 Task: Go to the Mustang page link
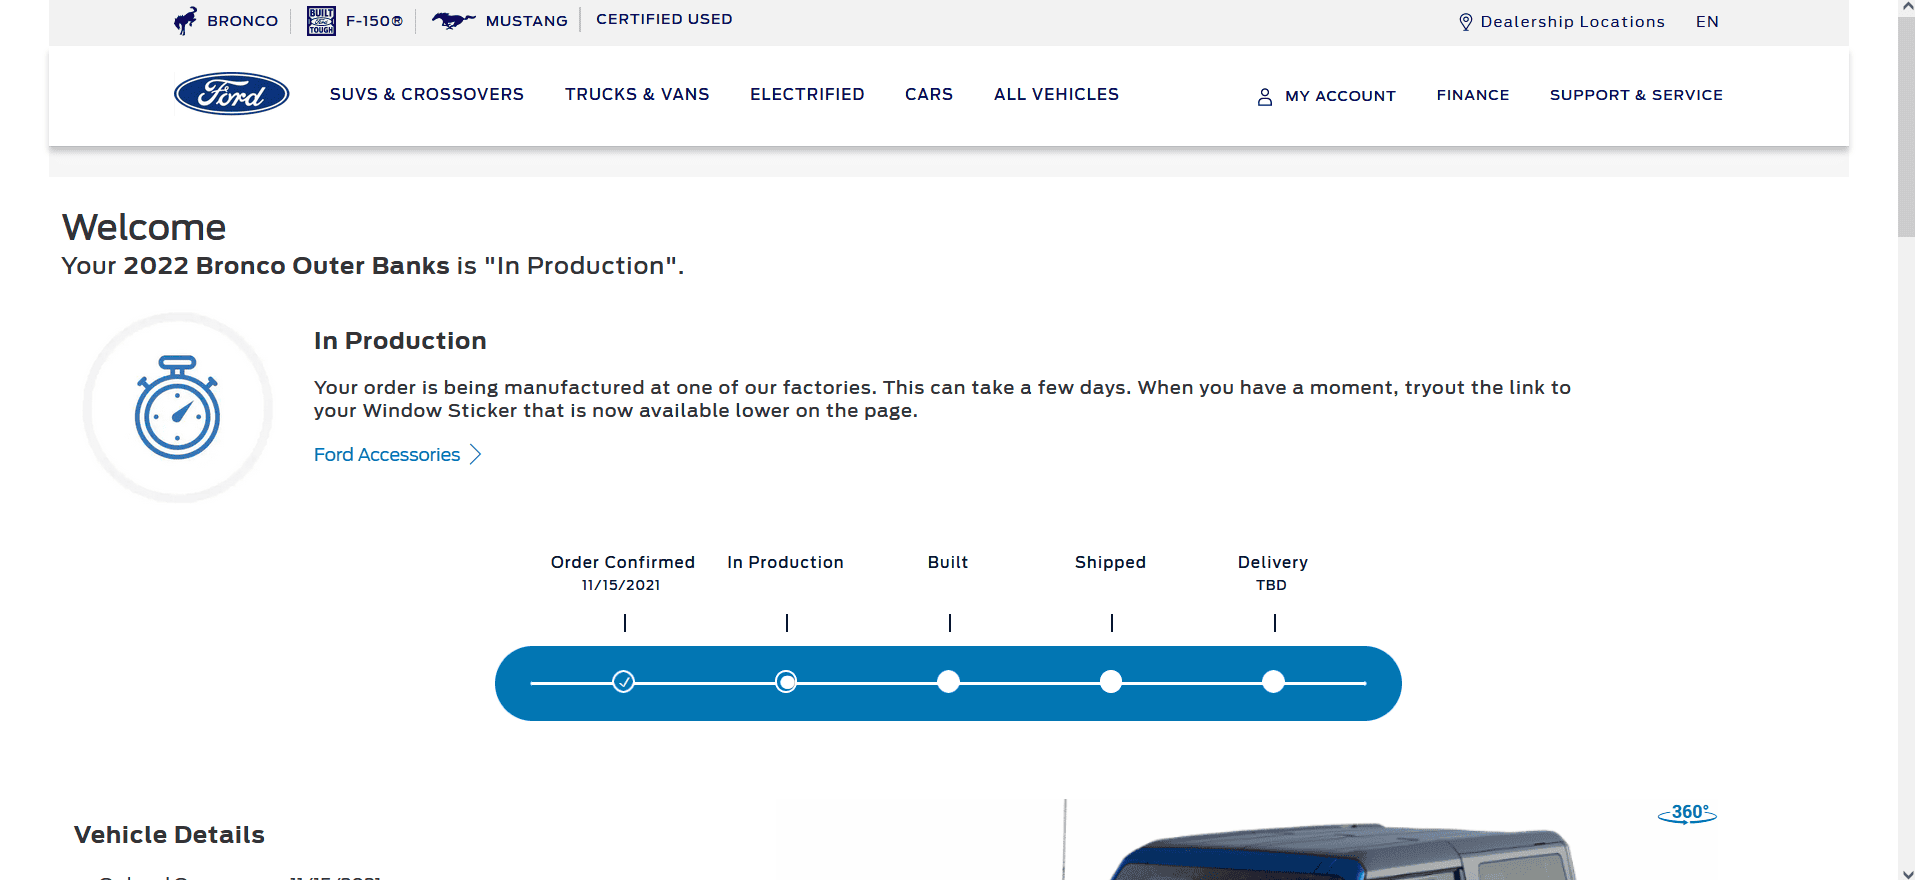click(x=527, y=21)
